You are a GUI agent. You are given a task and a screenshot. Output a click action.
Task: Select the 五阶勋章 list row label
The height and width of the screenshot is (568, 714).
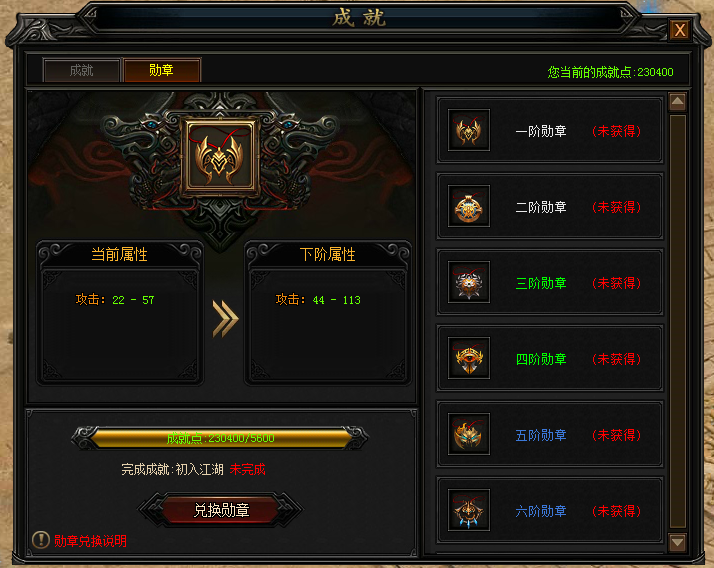click(541, 435)
